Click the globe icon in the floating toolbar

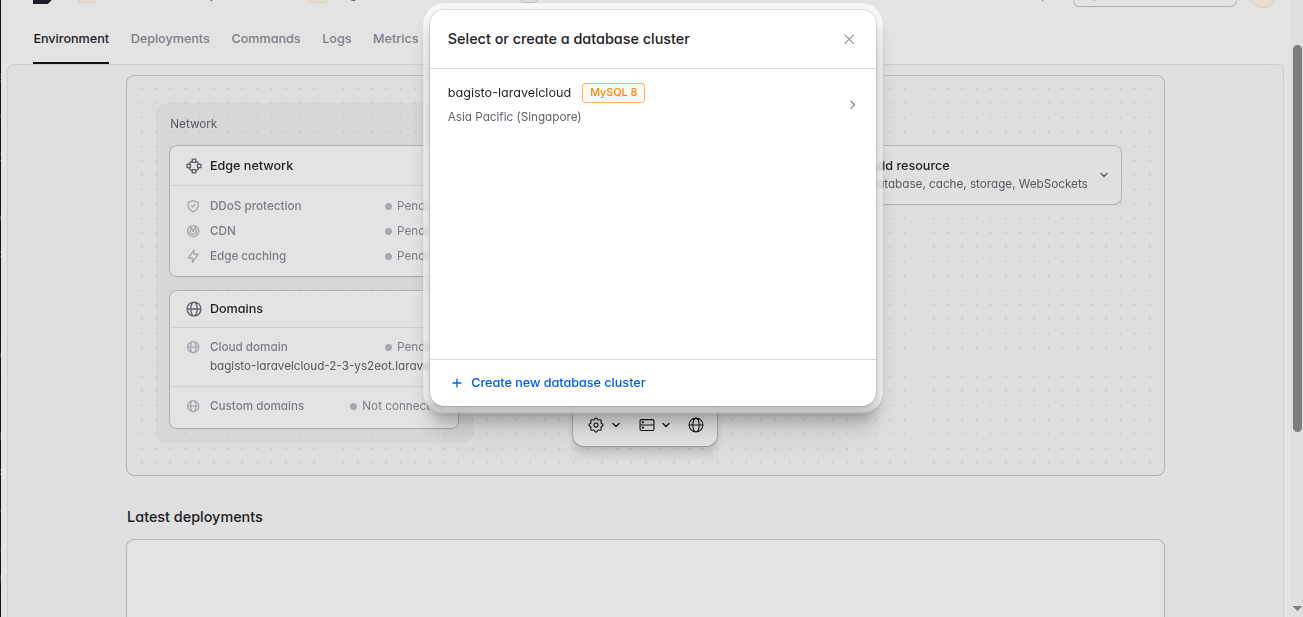click(696, 425)
